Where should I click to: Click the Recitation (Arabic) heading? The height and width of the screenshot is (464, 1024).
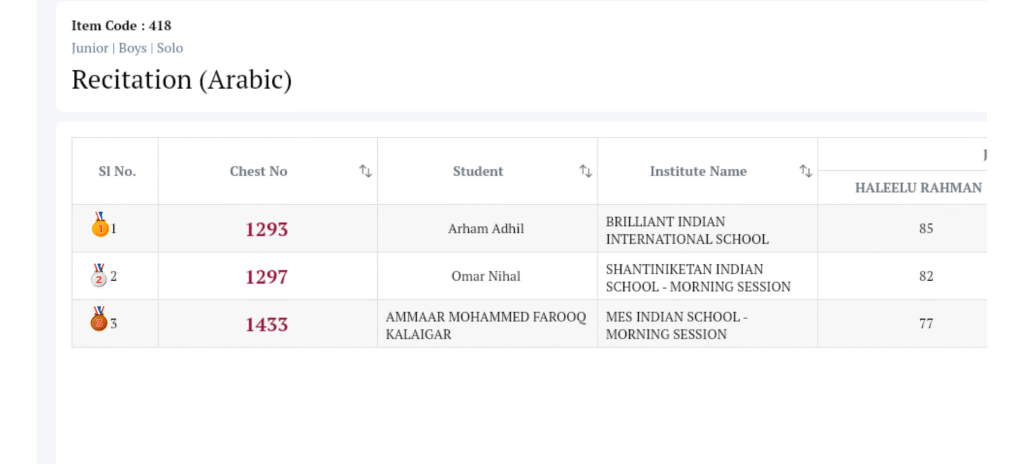tap(182, 80)
